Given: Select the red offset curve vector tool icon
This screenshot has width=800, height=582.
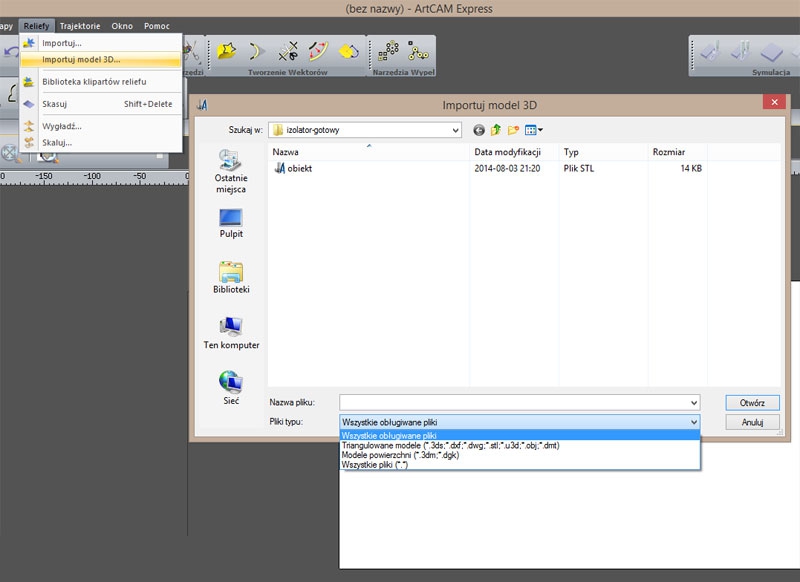Looking at the screenshot, I should [318, 51].
